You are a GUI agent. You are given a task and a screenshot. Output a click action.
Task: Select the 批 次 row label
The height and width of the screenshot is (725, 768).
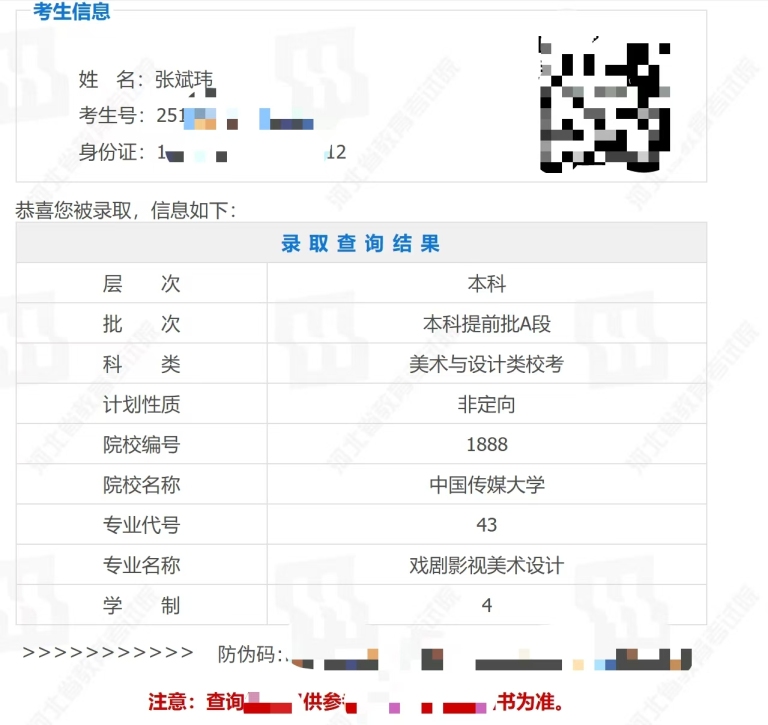[x=142, y=324]
